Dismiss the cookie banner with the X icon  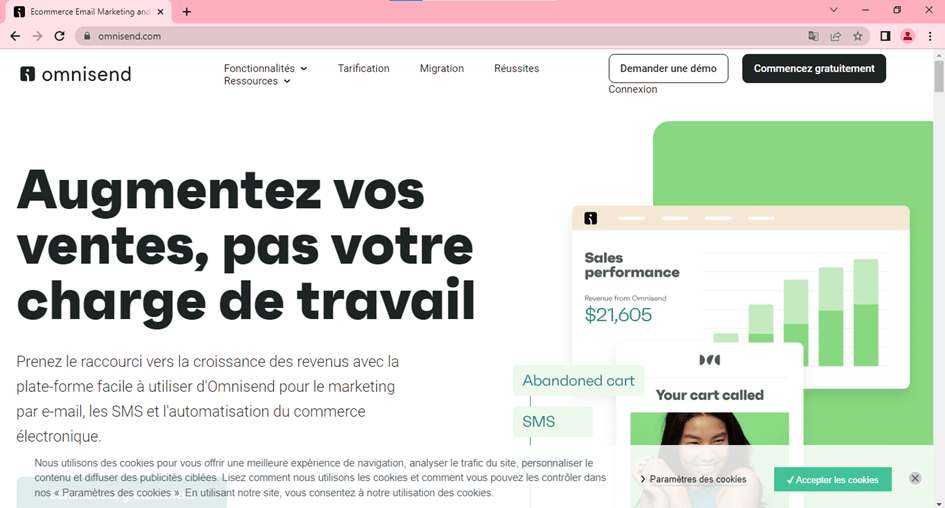point(915,479)
